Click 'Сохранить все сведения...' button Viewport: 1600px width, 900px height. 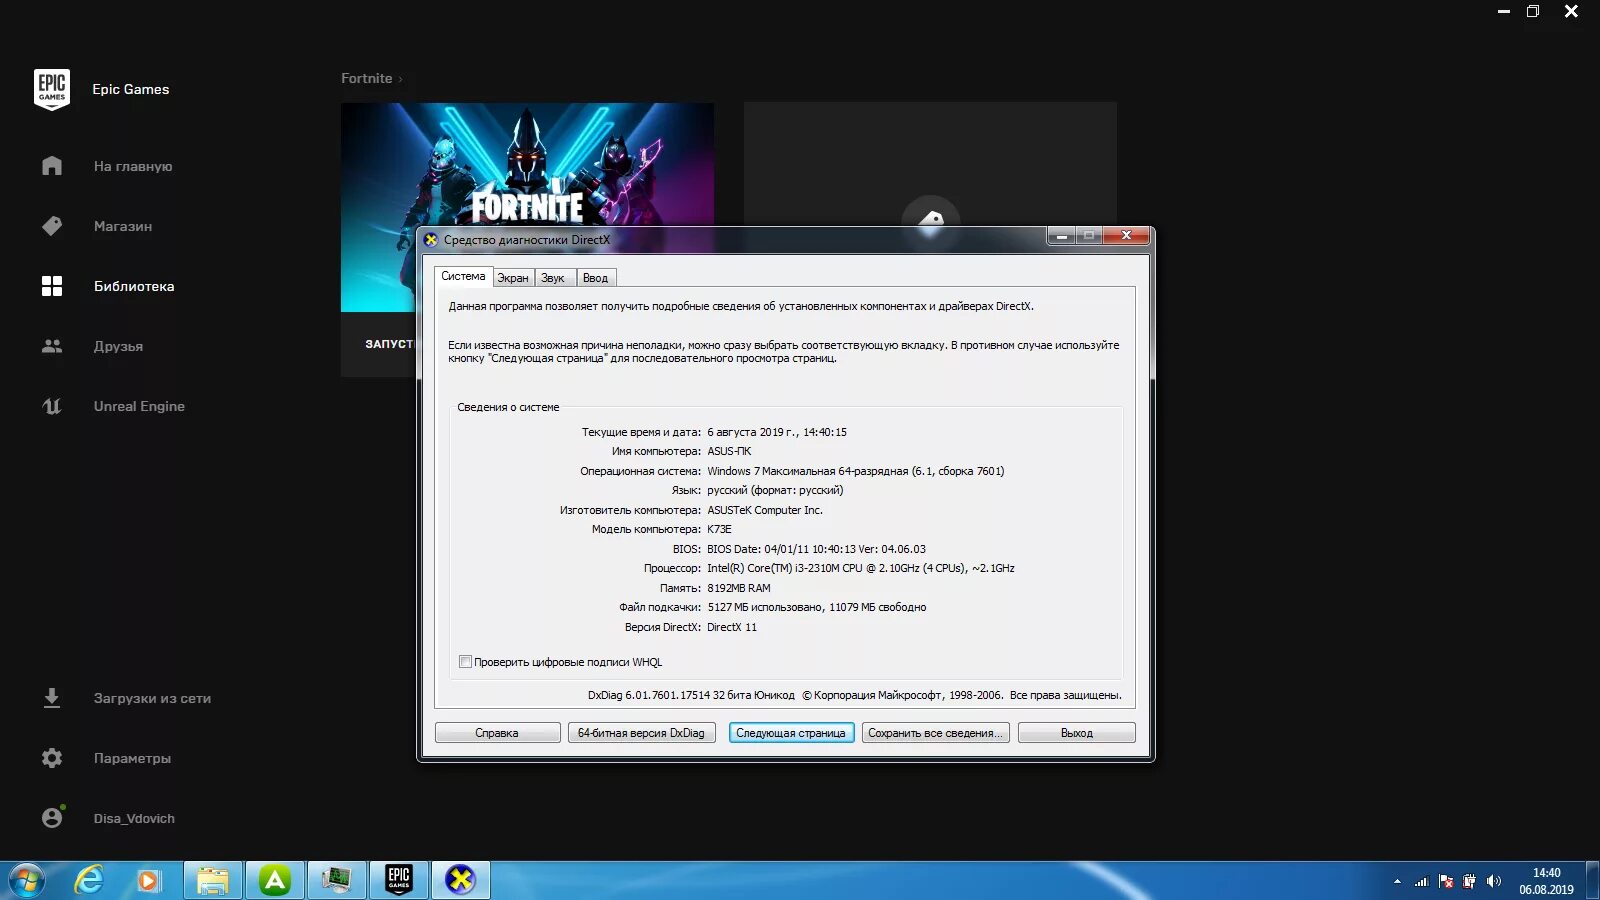click(935, 733)
